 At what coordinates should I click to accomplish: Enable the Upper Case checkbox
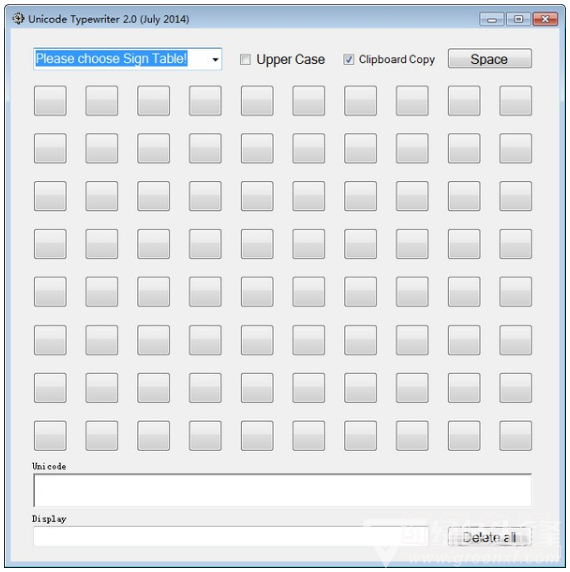point(245,59)
